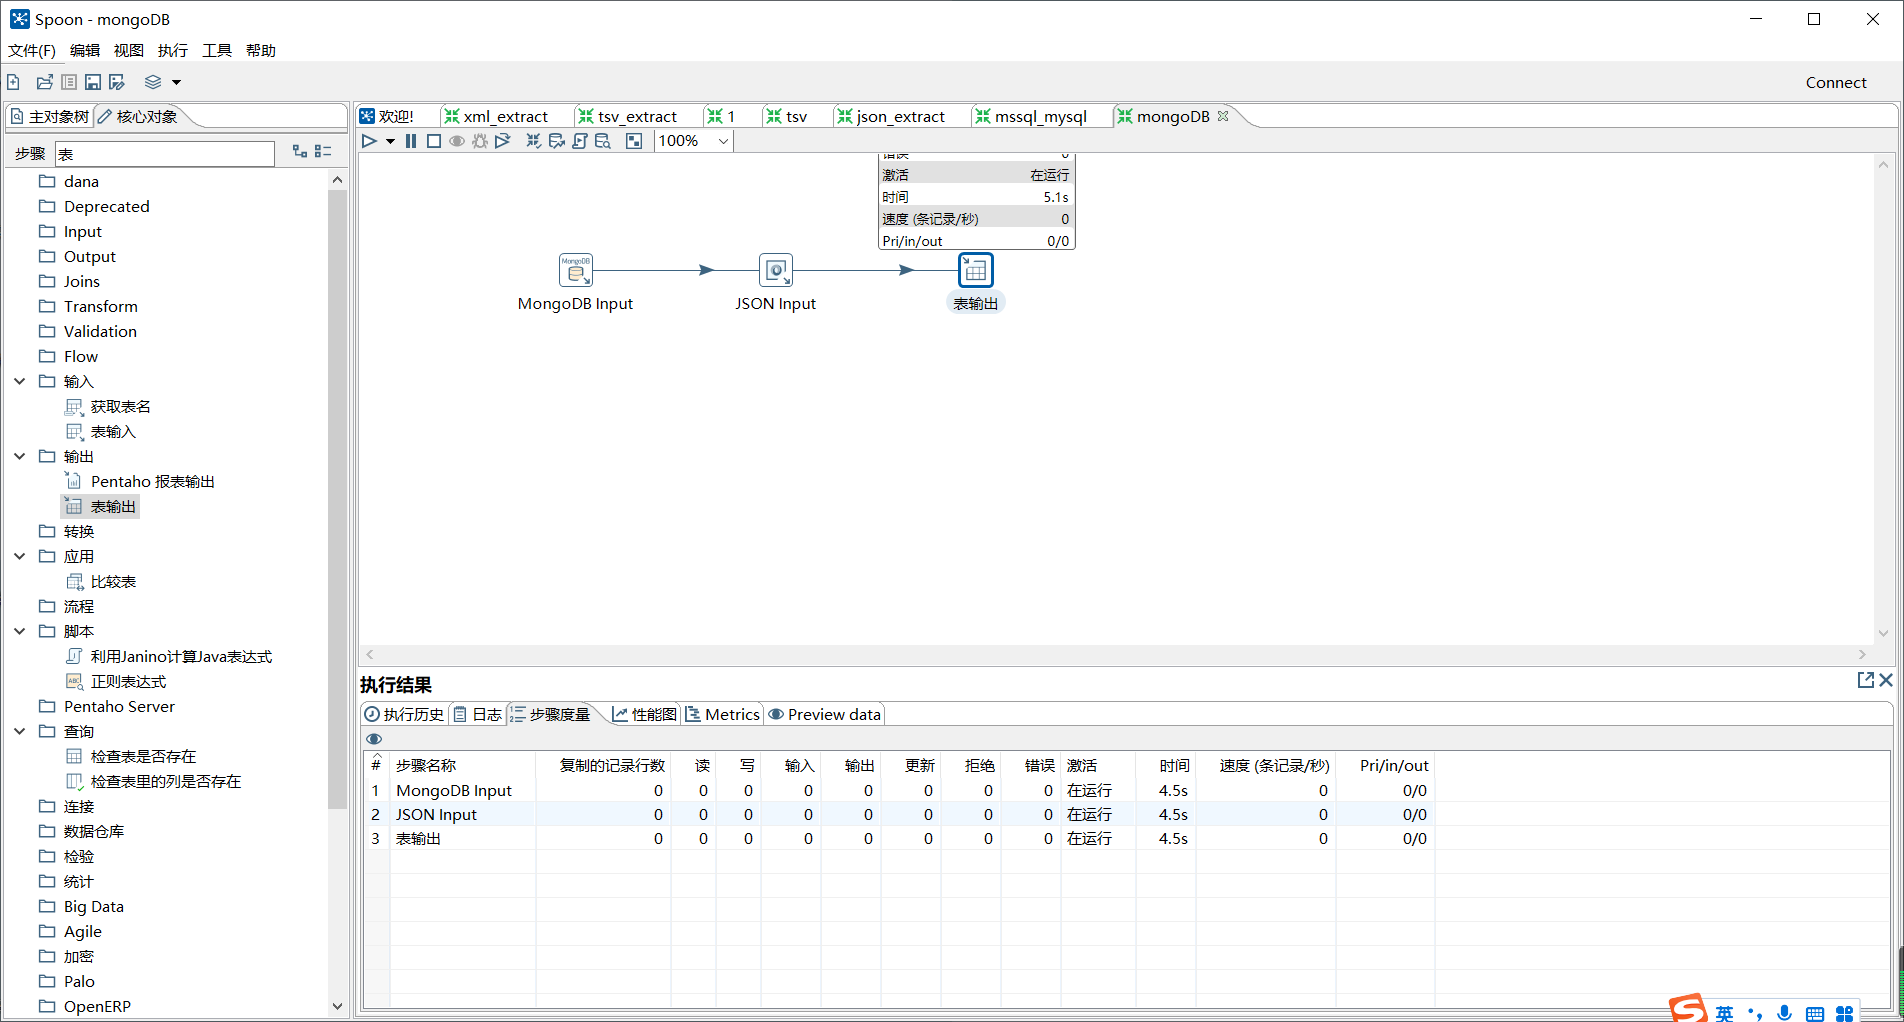This screenshot has height=1022, width=1904.
Task: Open the perspectives dropdown arrow
Action: (176, 82)
